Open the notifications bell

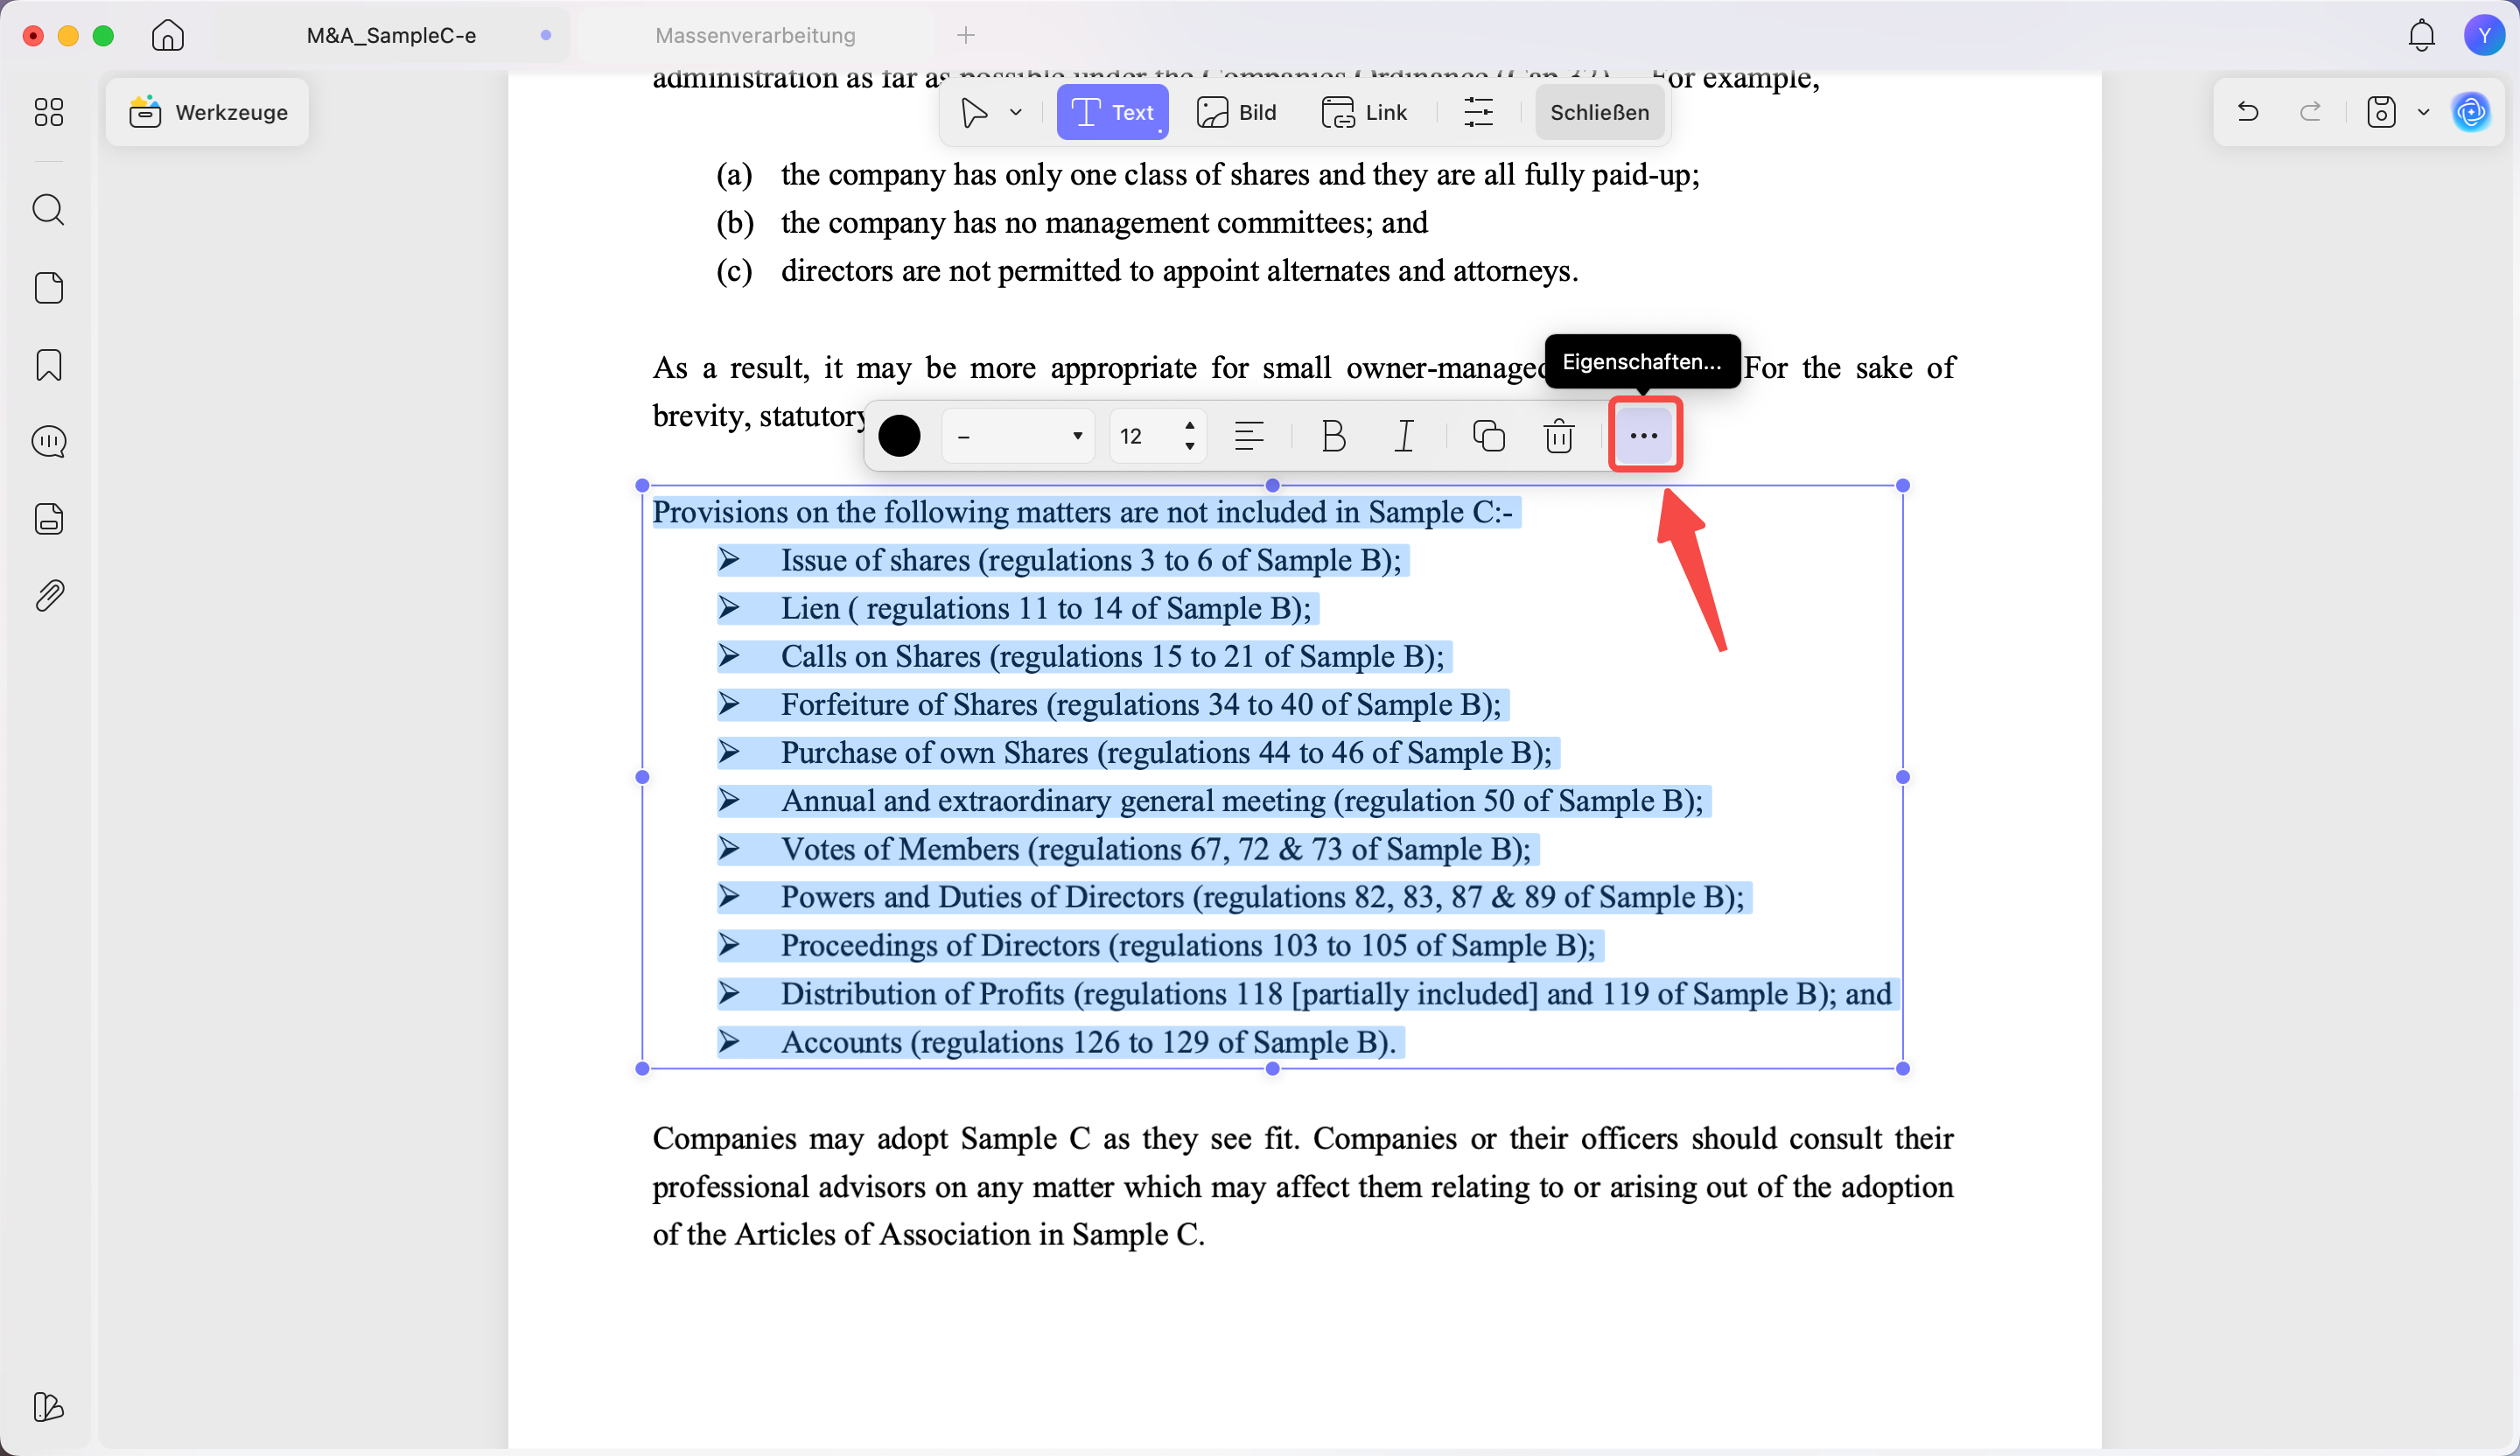2421,36
